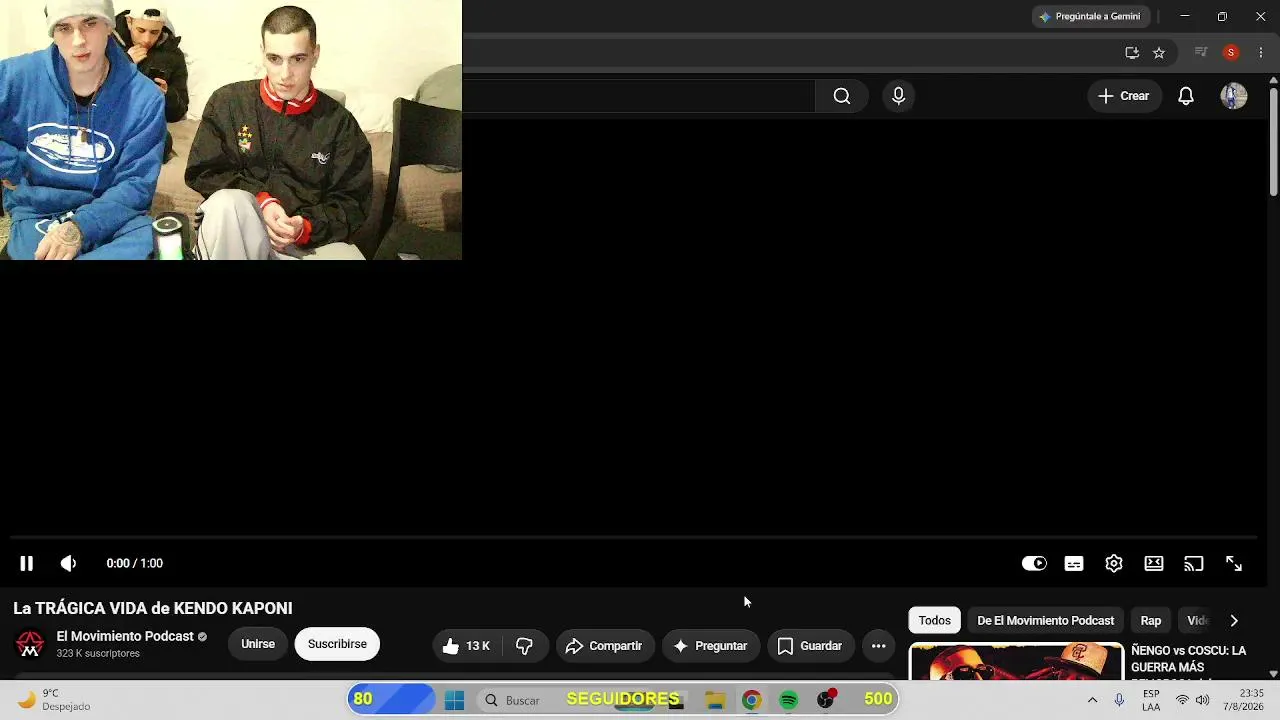Image resolution: width=1280 pixels, height=720 pixels.
Task: Cast the video to a TV
Action: pos(1194,564)
